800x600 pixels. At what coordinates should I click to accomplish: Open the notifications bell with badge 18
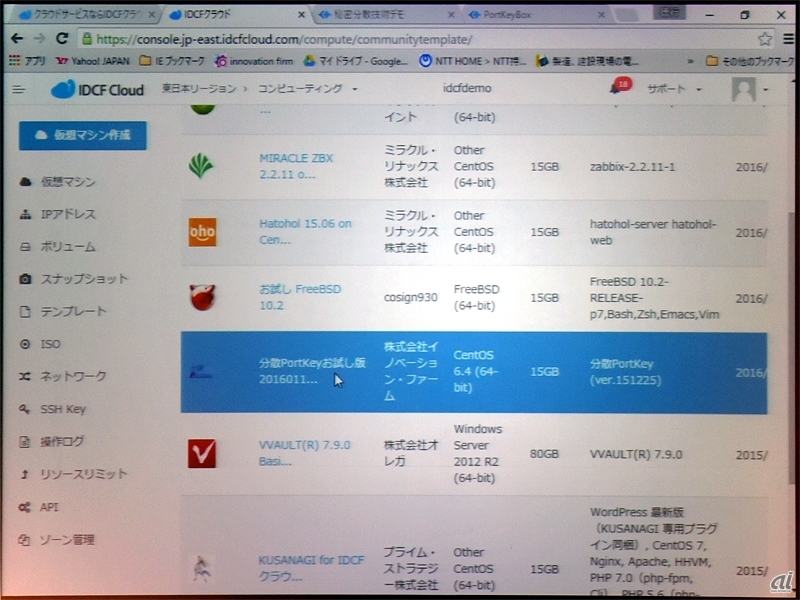tap(616, 89)
